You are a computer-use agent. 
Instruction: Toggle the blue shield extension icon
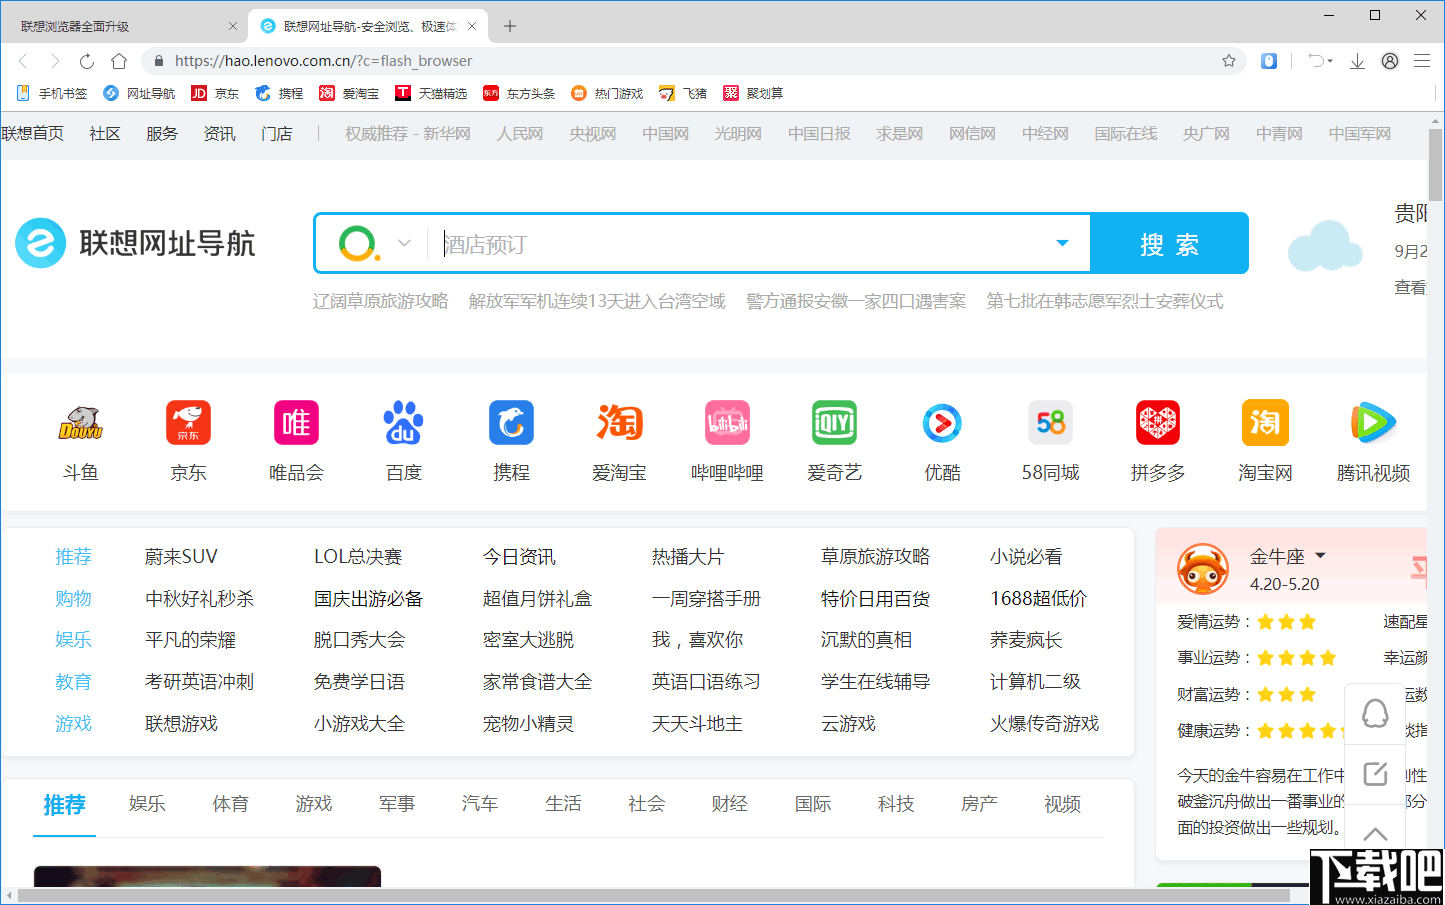[x=1268, y=61]
